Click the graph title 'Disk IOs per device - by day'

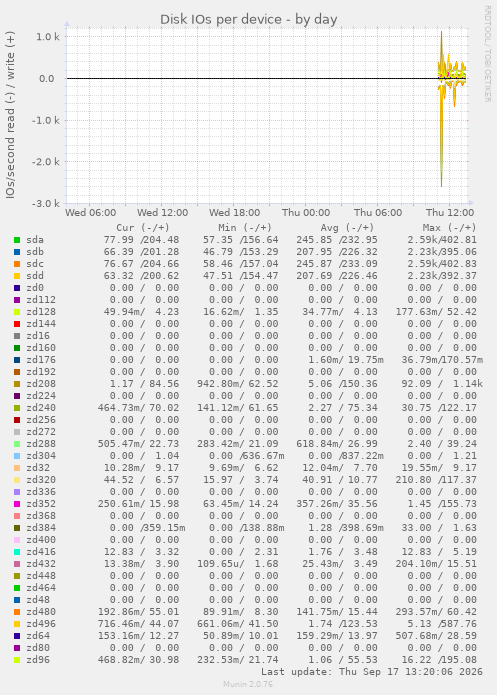248,20
